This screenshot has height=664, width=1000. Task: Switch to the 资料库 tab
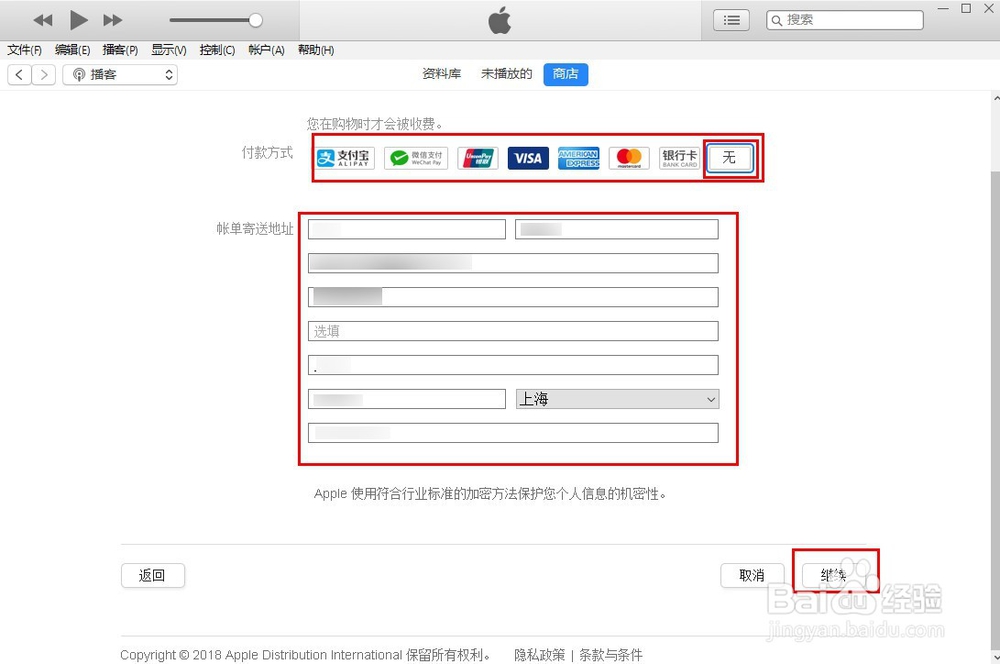coord(441,74)
